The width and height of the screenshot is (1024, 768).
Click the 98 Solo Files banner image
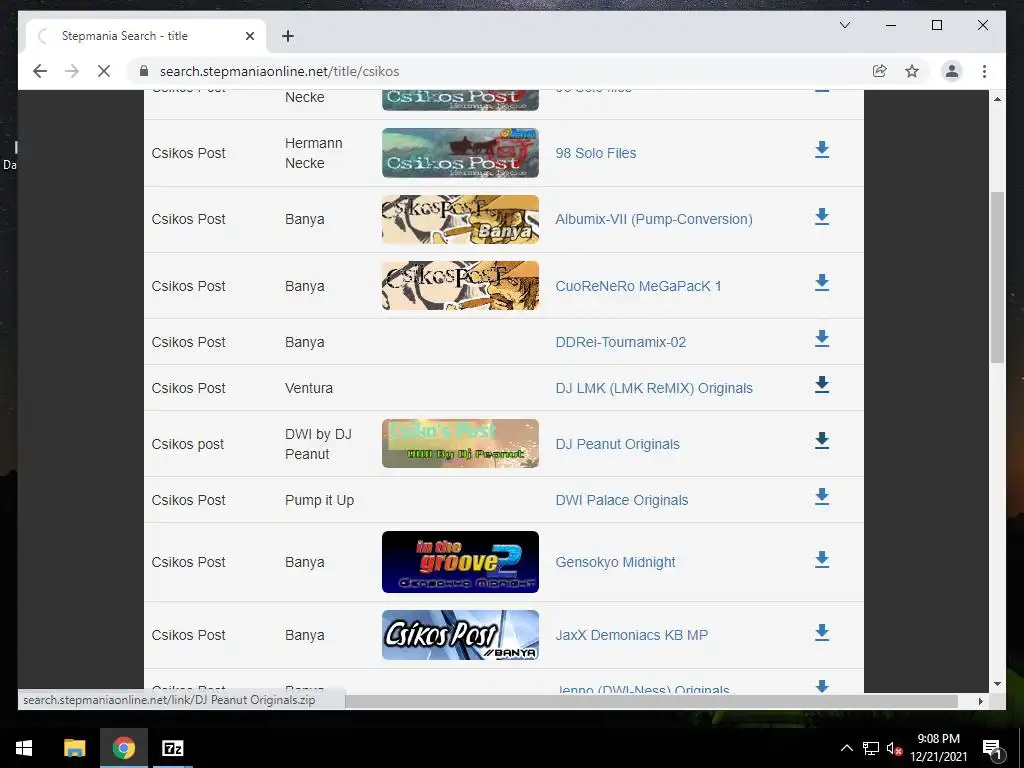460,153
